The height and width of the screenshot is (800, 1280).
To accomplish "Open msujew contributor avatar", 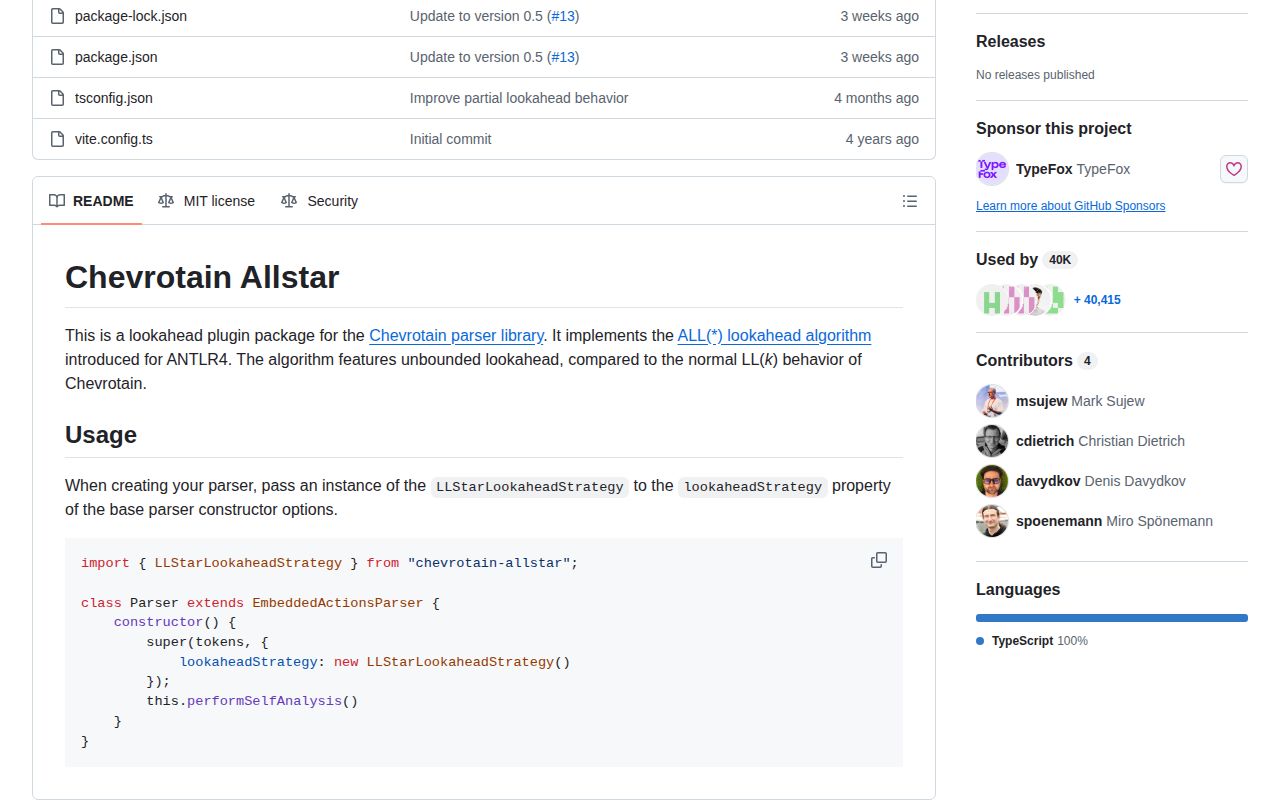I will (992, 401).
